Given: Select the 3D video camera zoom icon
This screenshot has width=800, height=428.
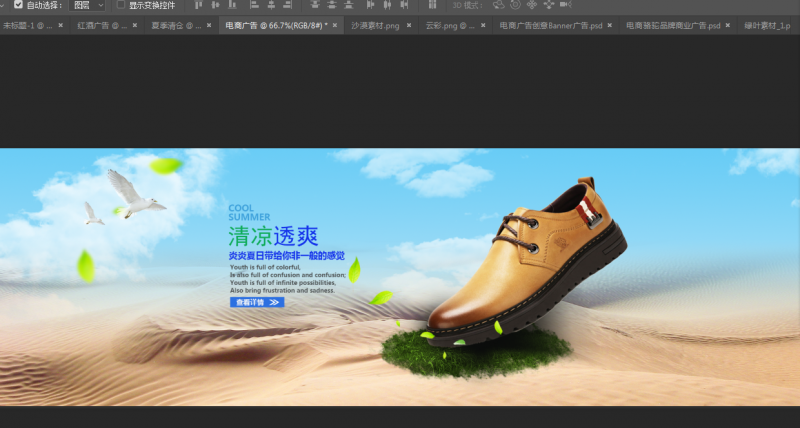Looking at the screenshot, I should [x=565, y=5].
